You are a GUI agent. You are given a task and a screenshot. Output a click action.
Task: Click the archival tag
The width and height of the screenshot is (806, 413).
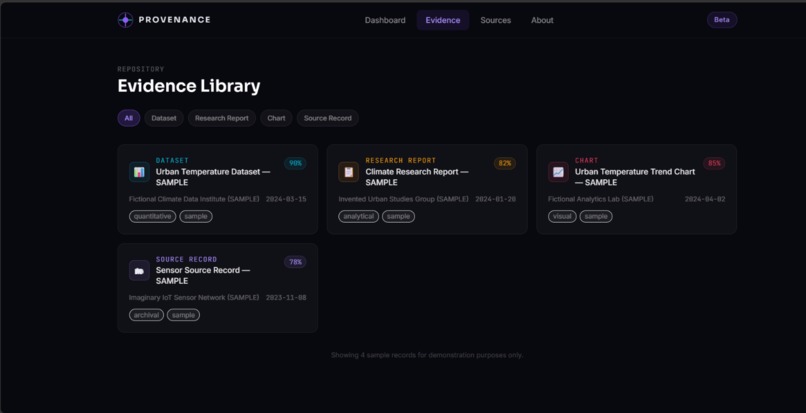[146, 315]
